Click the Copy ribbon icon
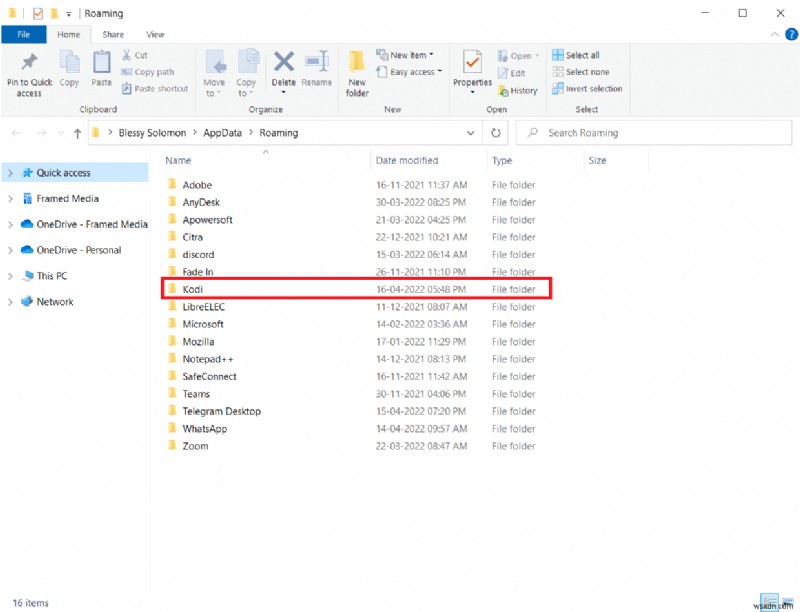Viewport: 800px width, 612px height. pyautogui.click(x=69, y=62)
